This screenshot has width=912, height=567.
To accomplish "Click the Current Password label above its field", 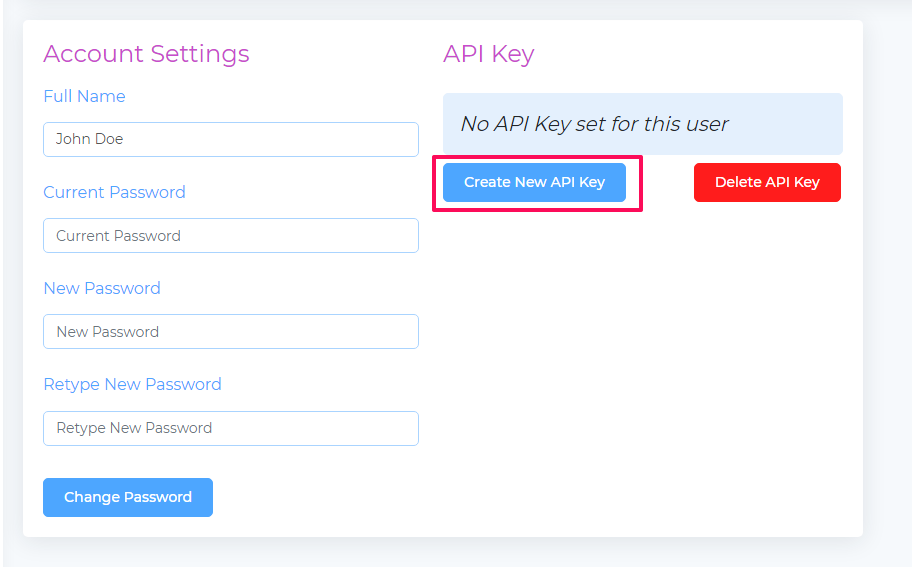I will (115, 192).
